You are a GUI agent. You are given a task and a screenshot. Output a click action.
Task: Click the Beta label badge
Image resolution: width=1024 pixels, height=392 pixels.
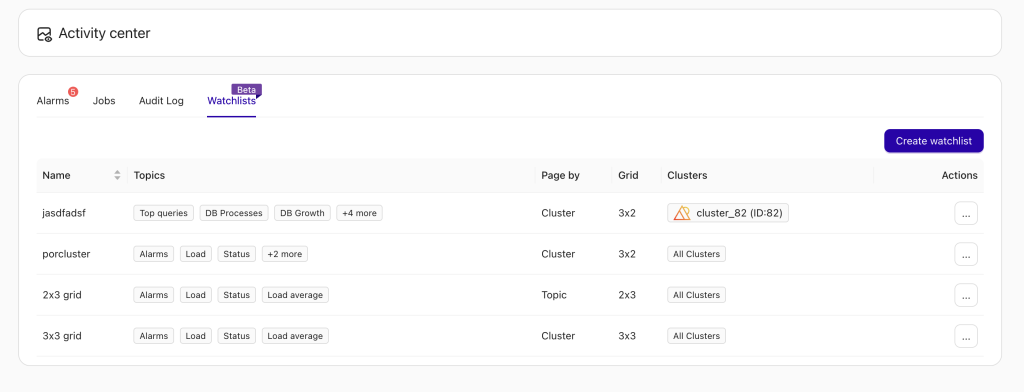[246, 90]
